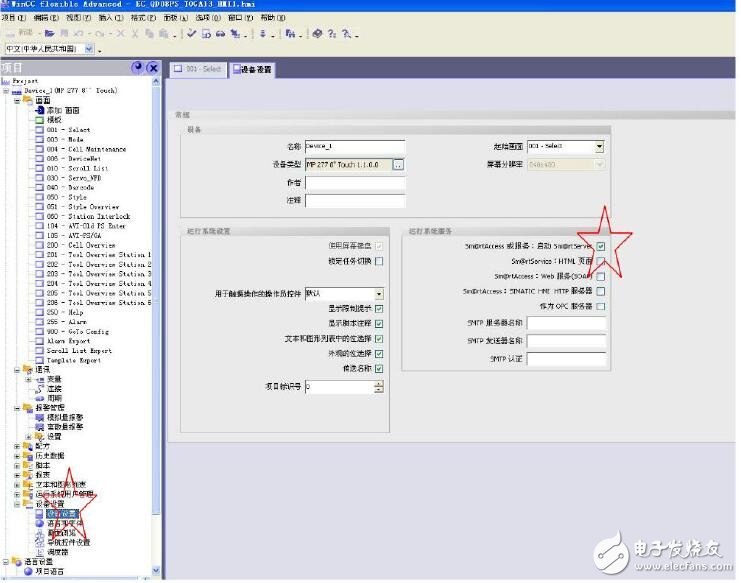Collapse the Device_1 tree node

tap(5, 91)
